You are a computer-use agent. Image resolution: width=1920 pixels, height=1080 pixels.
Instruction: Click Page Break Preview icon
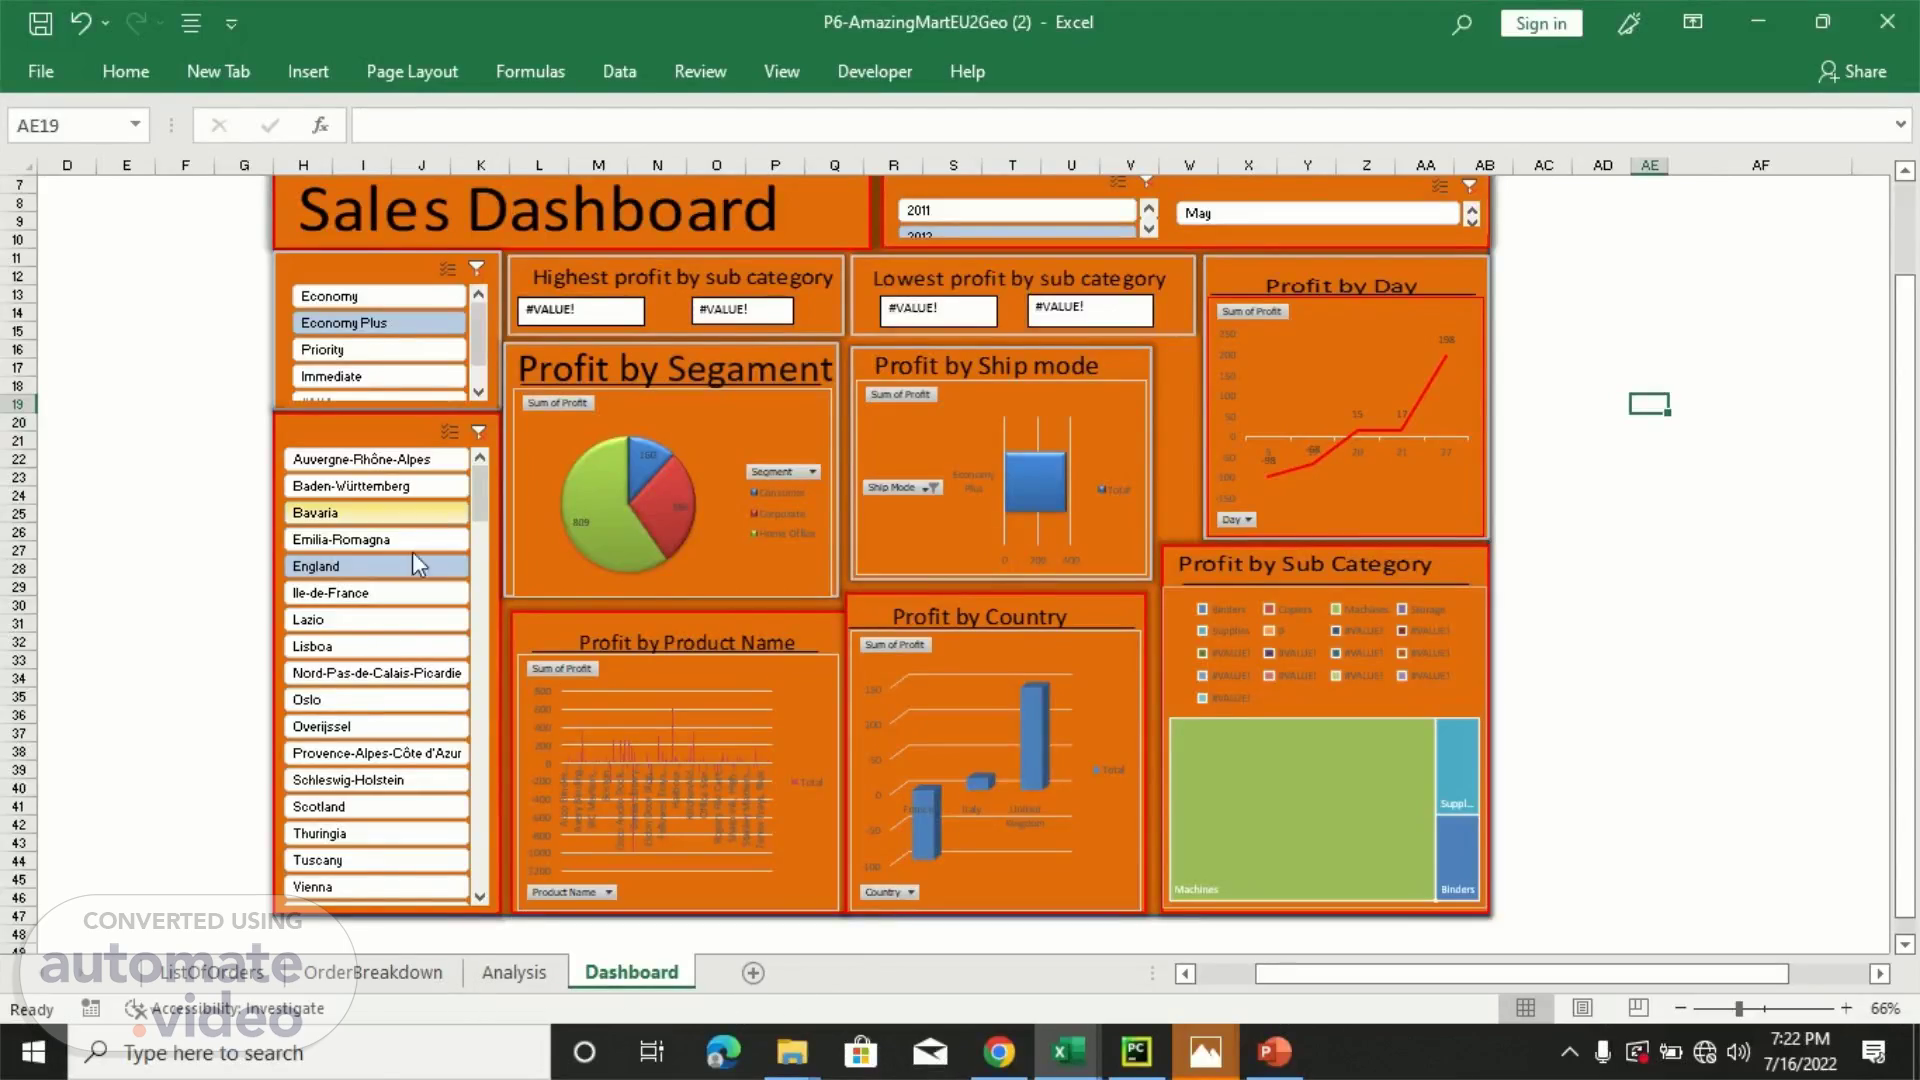point(1638,1008)
